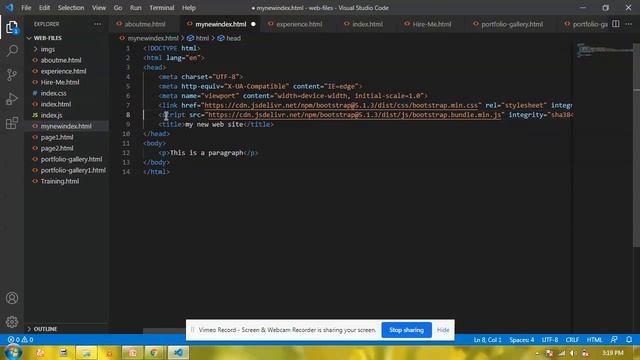Open the Accounts menu icon

12,298
